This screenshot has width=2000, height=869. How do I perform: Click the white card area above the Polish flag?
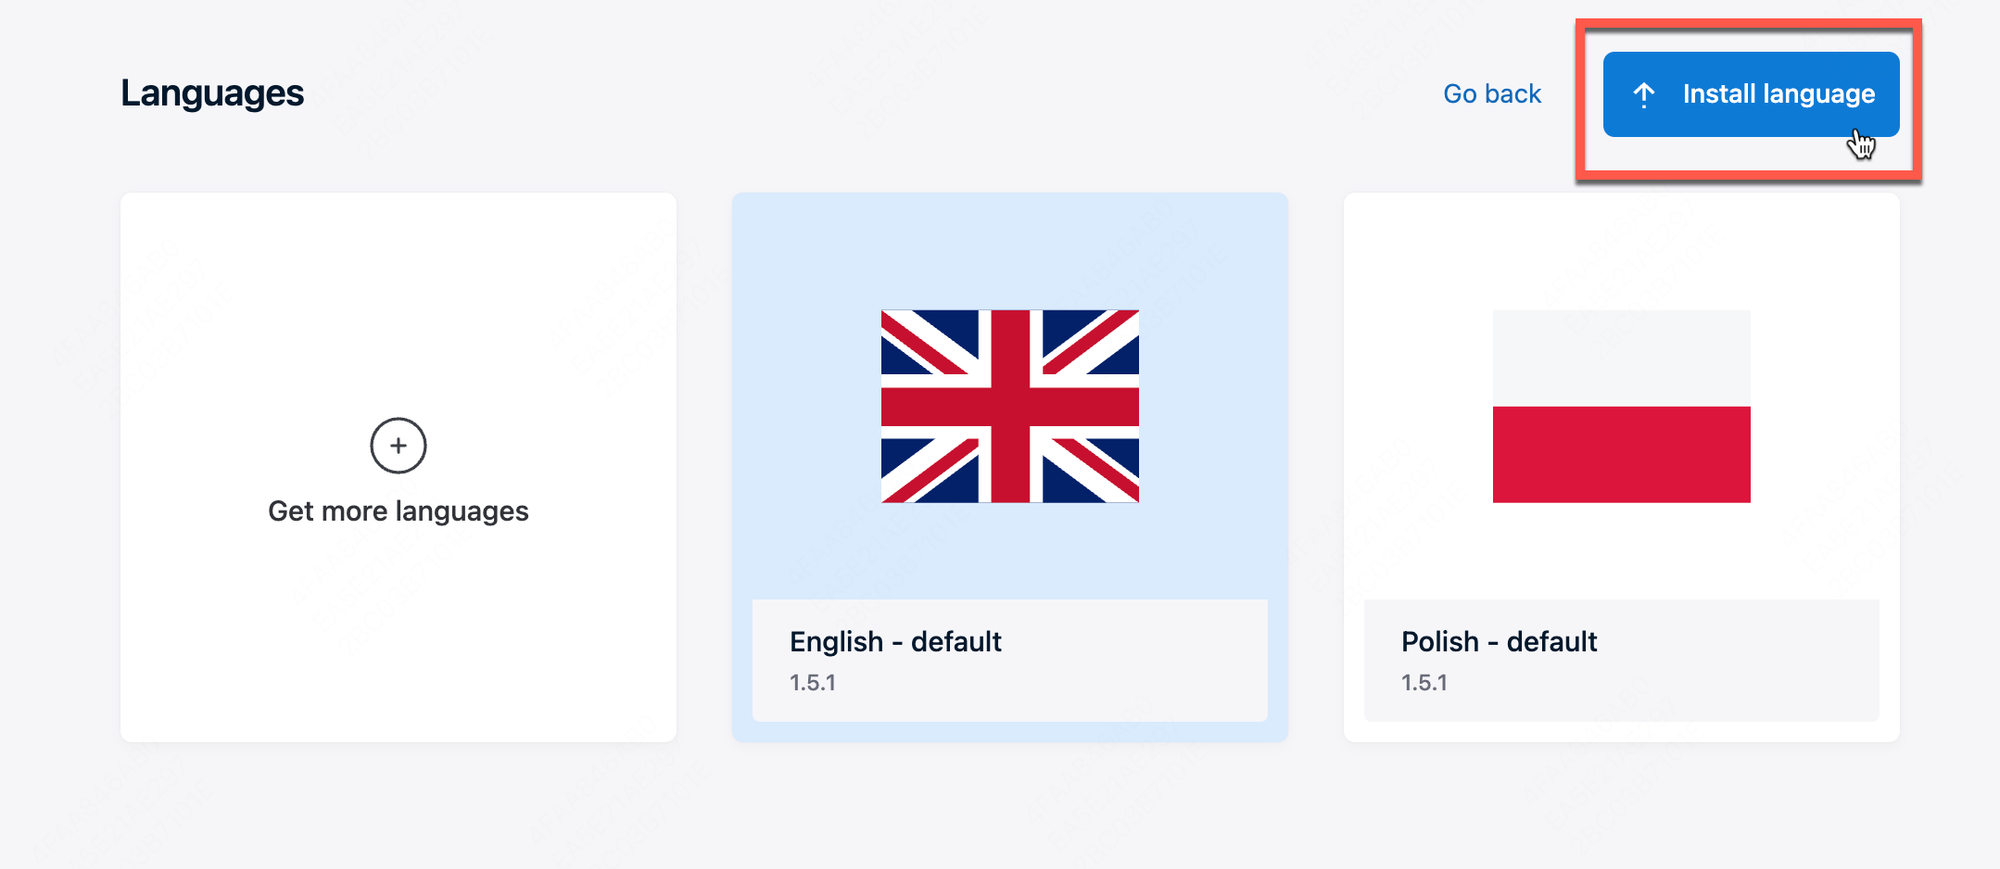point(1621,252)
